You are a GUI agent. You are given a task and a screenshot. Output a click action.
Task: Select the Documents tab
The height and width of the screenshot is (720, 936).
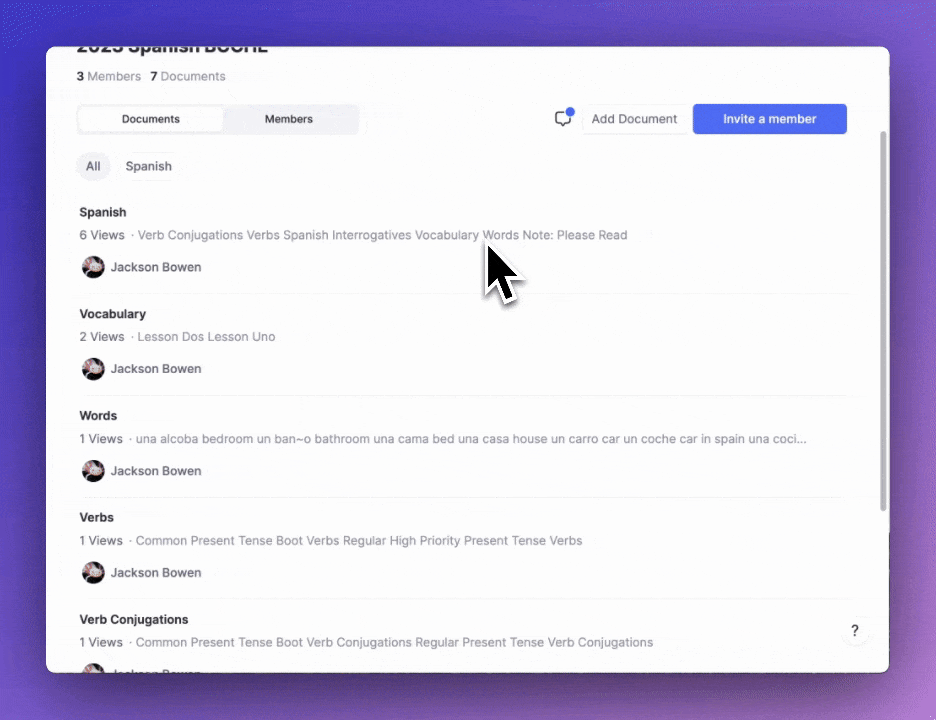[151, 119]
